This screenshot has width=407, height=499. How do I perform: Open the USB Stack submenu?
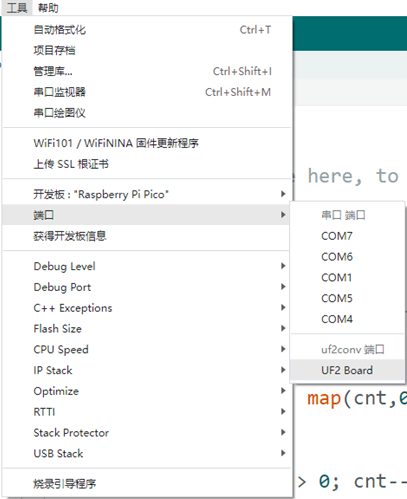tap(146, 453)
